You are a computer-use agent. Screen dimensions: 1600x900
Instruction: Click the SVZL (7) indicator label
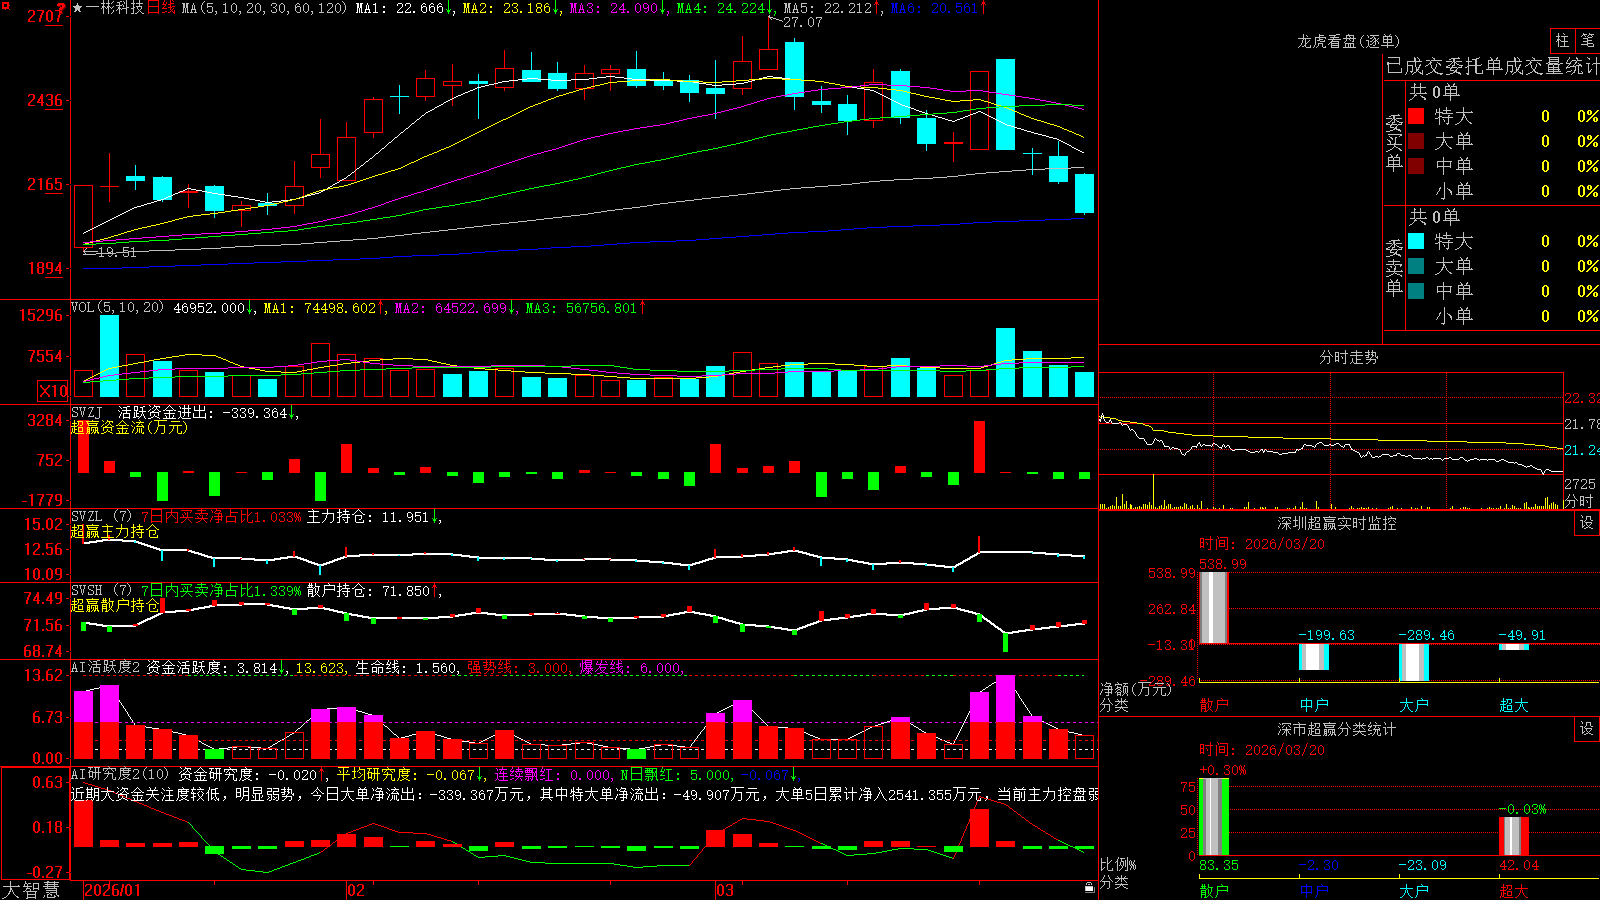point(101,517)
